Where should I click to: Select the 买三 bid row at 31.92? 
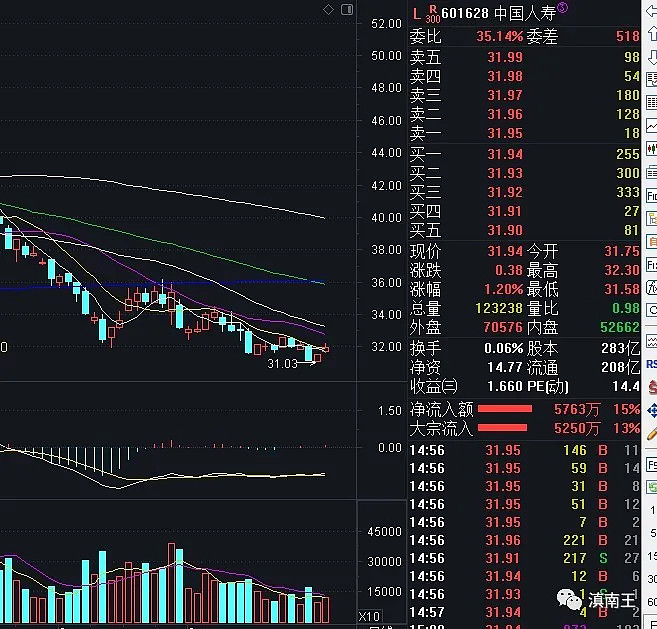[x=524, y=192]
